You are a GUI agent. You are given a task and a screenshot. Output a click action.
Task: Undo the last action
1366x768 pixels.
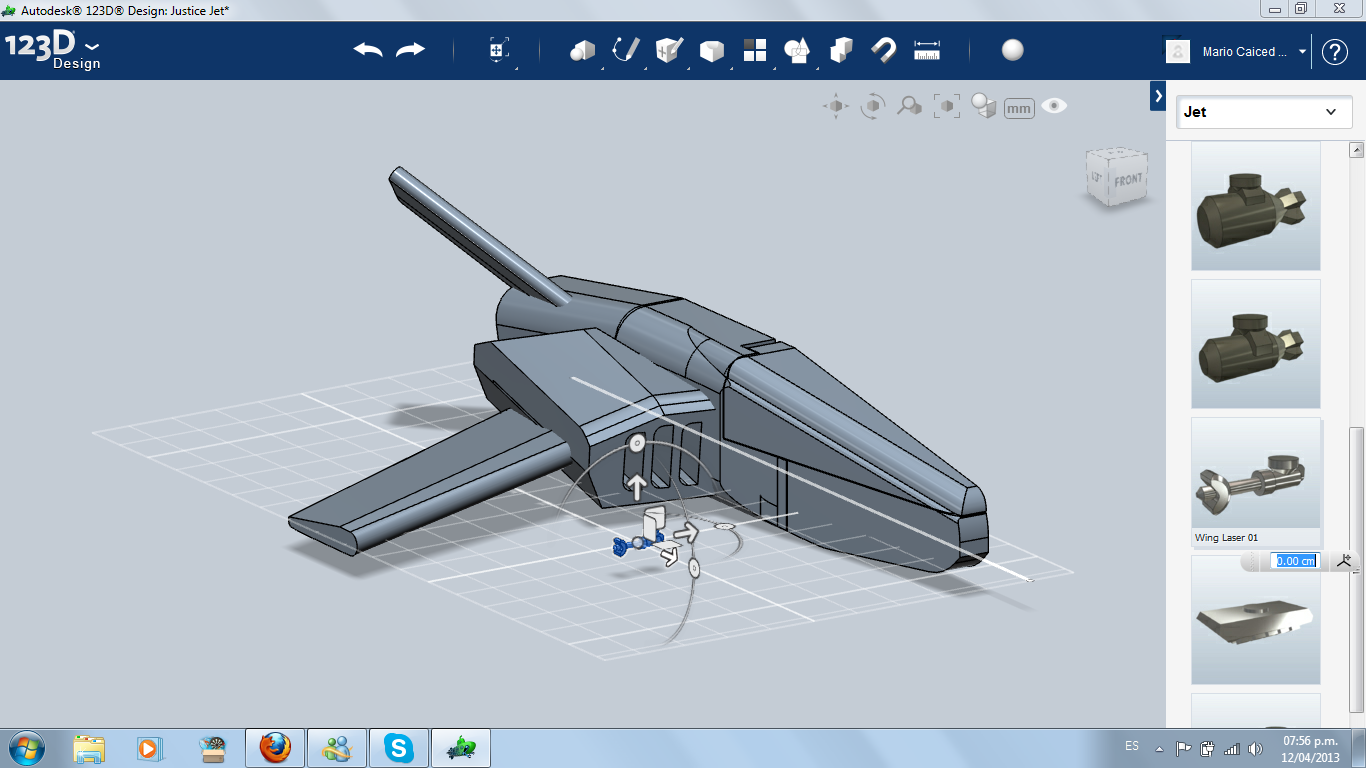(368, 50)
